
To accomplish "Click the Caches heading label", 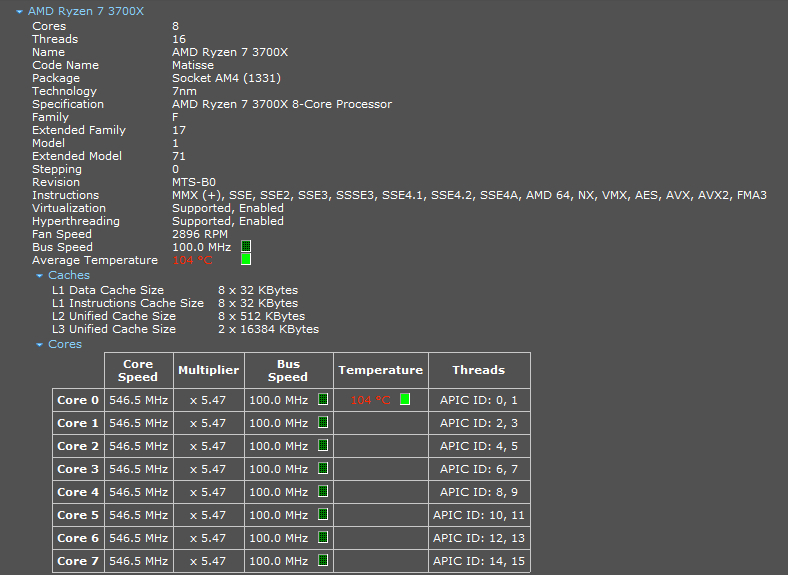I will click(x=69, y=275).
